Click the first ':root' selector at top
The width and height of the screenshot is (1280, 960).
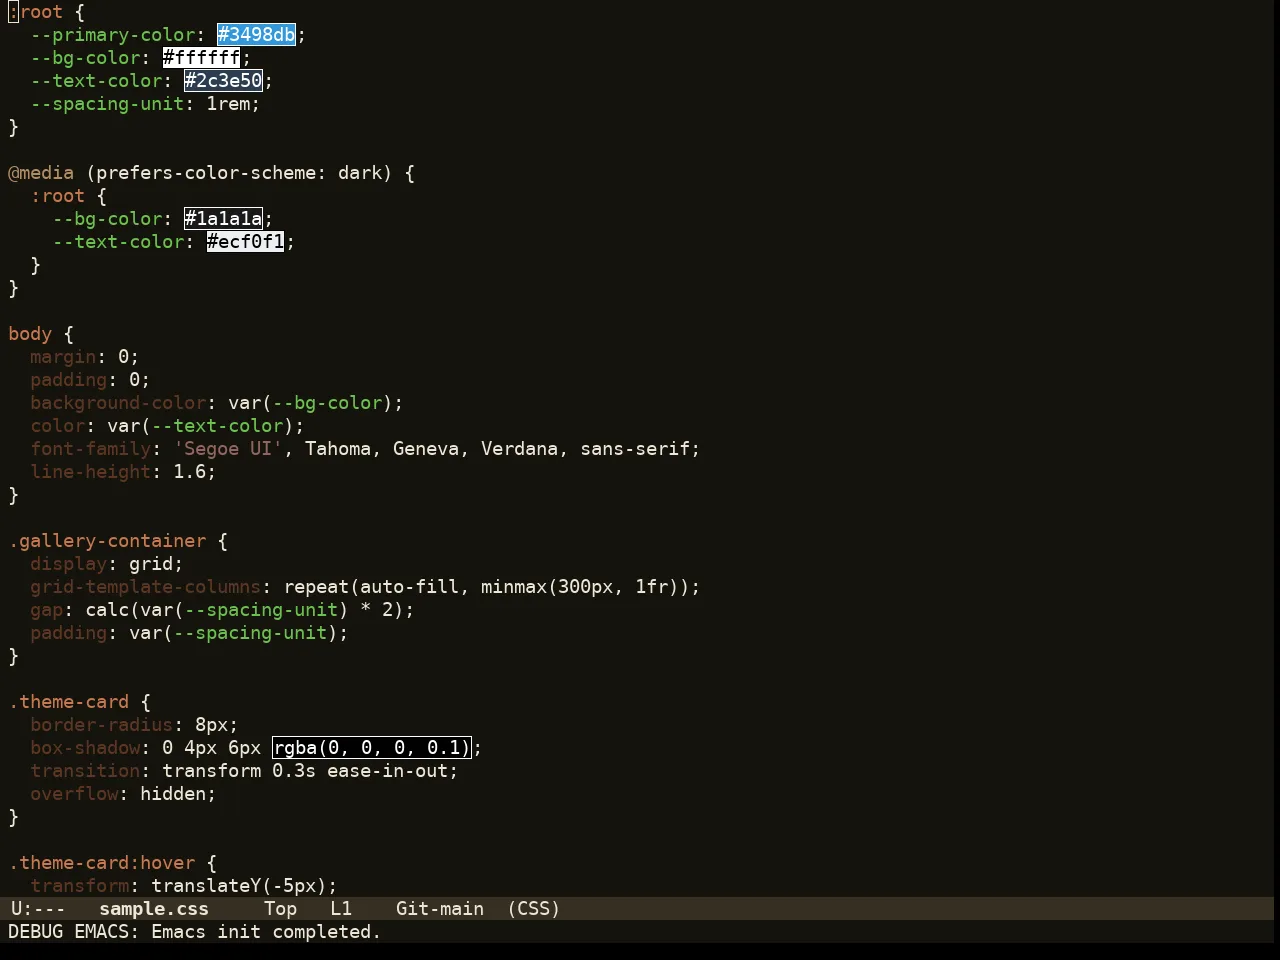click(36, 12)
